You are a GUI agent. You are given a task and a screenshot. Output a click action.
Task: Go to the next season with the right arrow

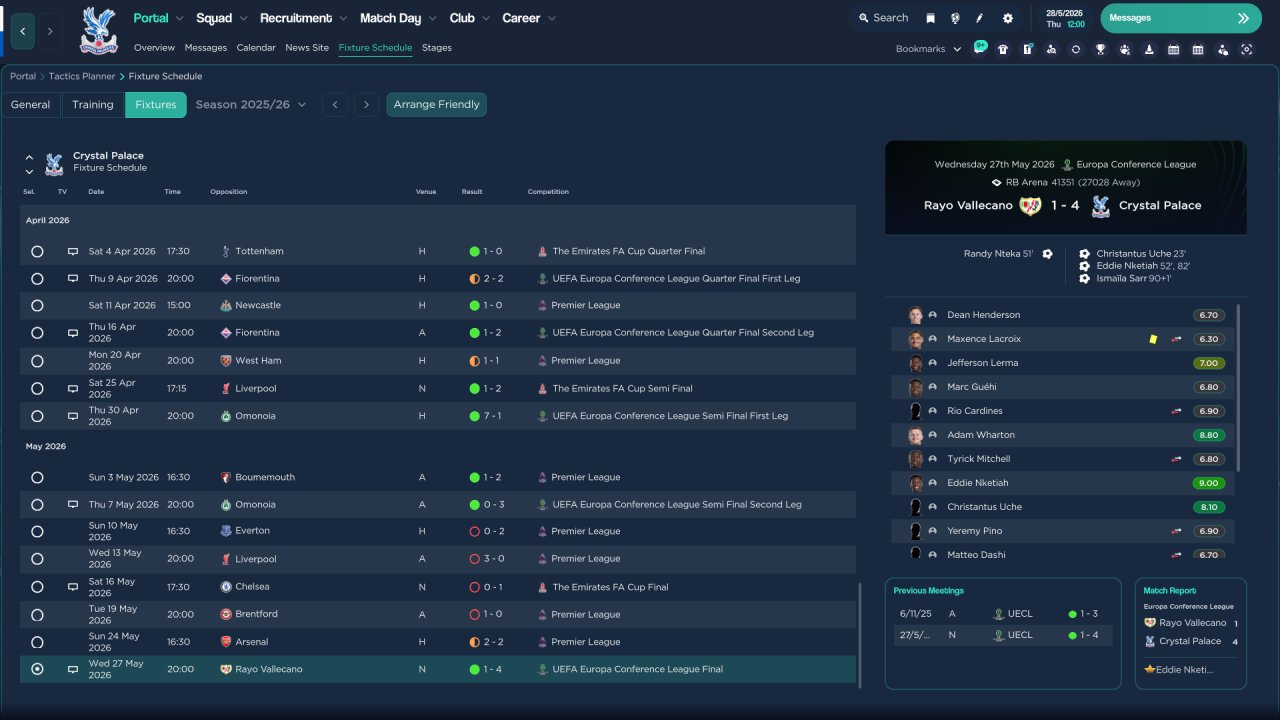(367, 105)
